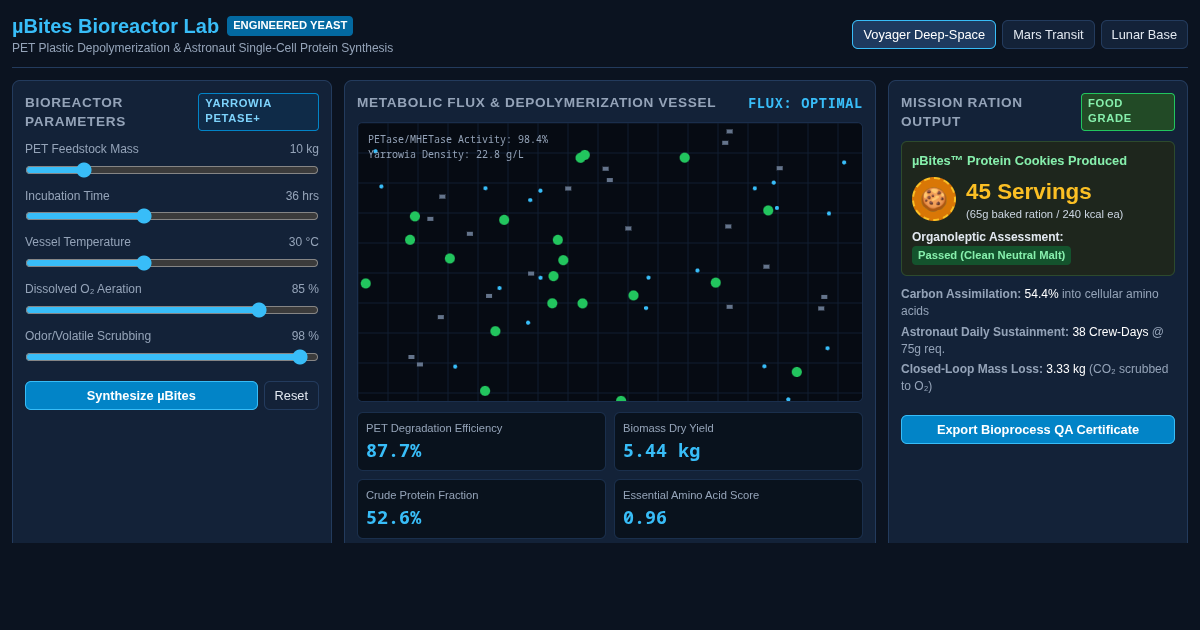Click the Synthesize µBites button

(141, 395)
